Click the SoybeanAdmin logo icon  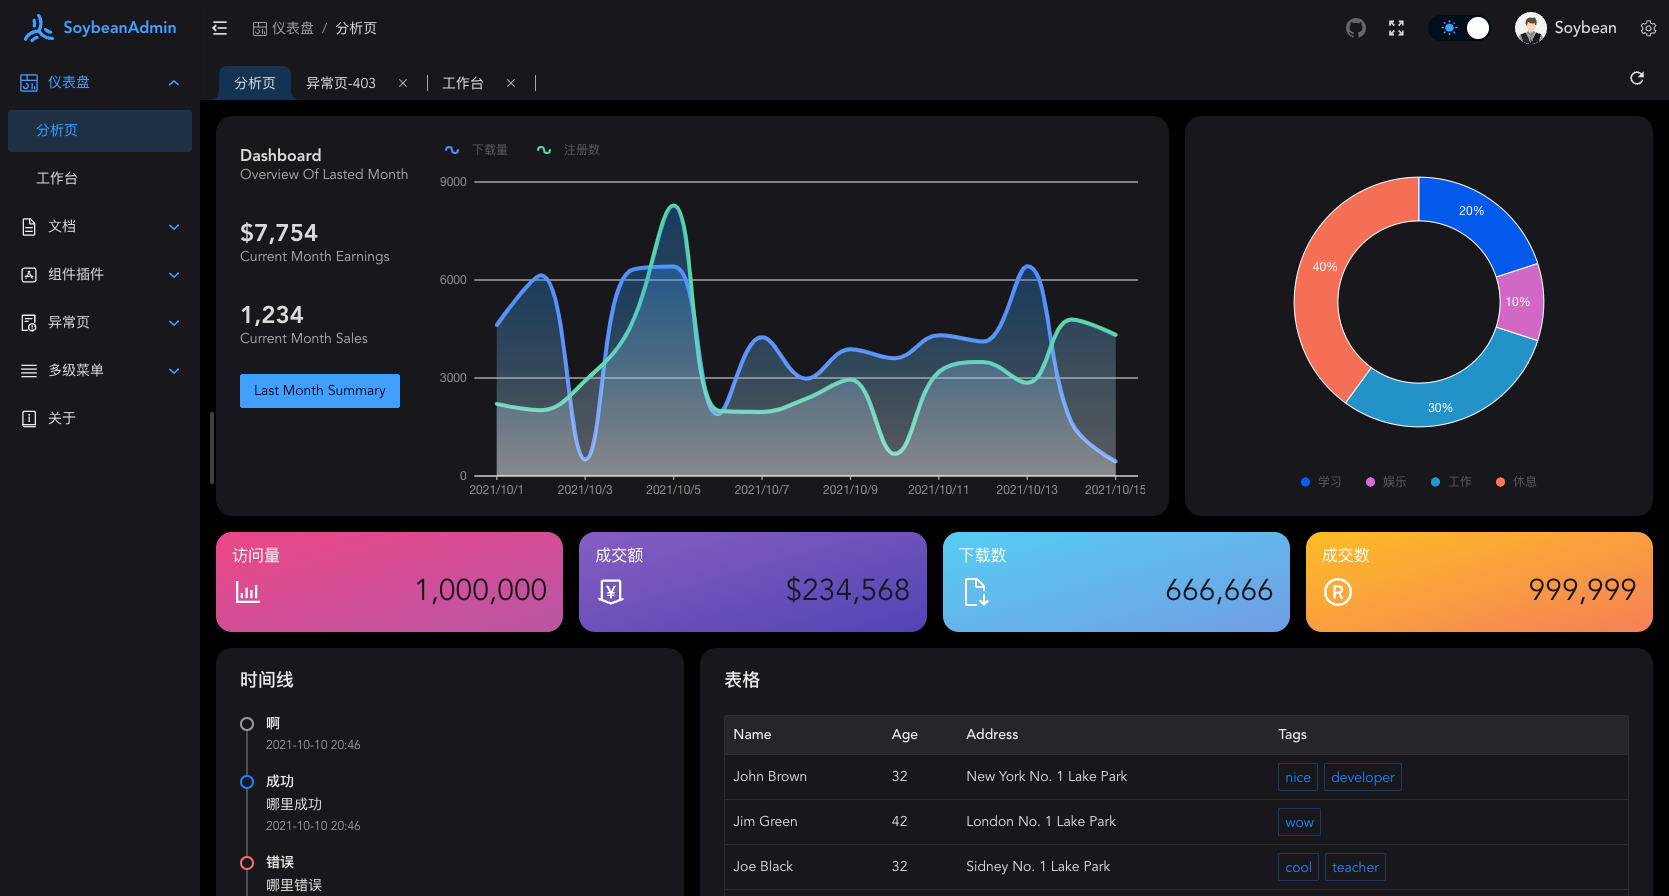(39, 28)
